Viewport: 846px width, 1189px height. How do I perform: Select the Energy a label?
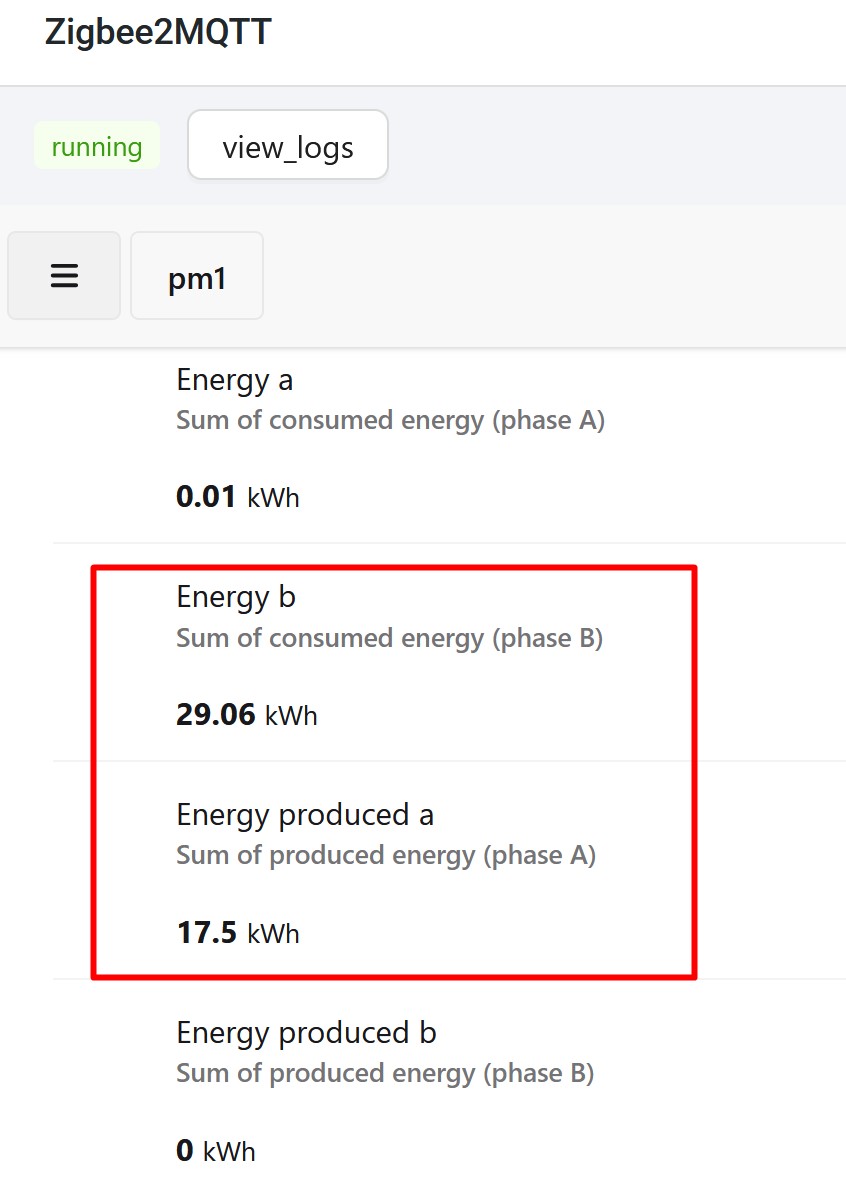(235, 380)
